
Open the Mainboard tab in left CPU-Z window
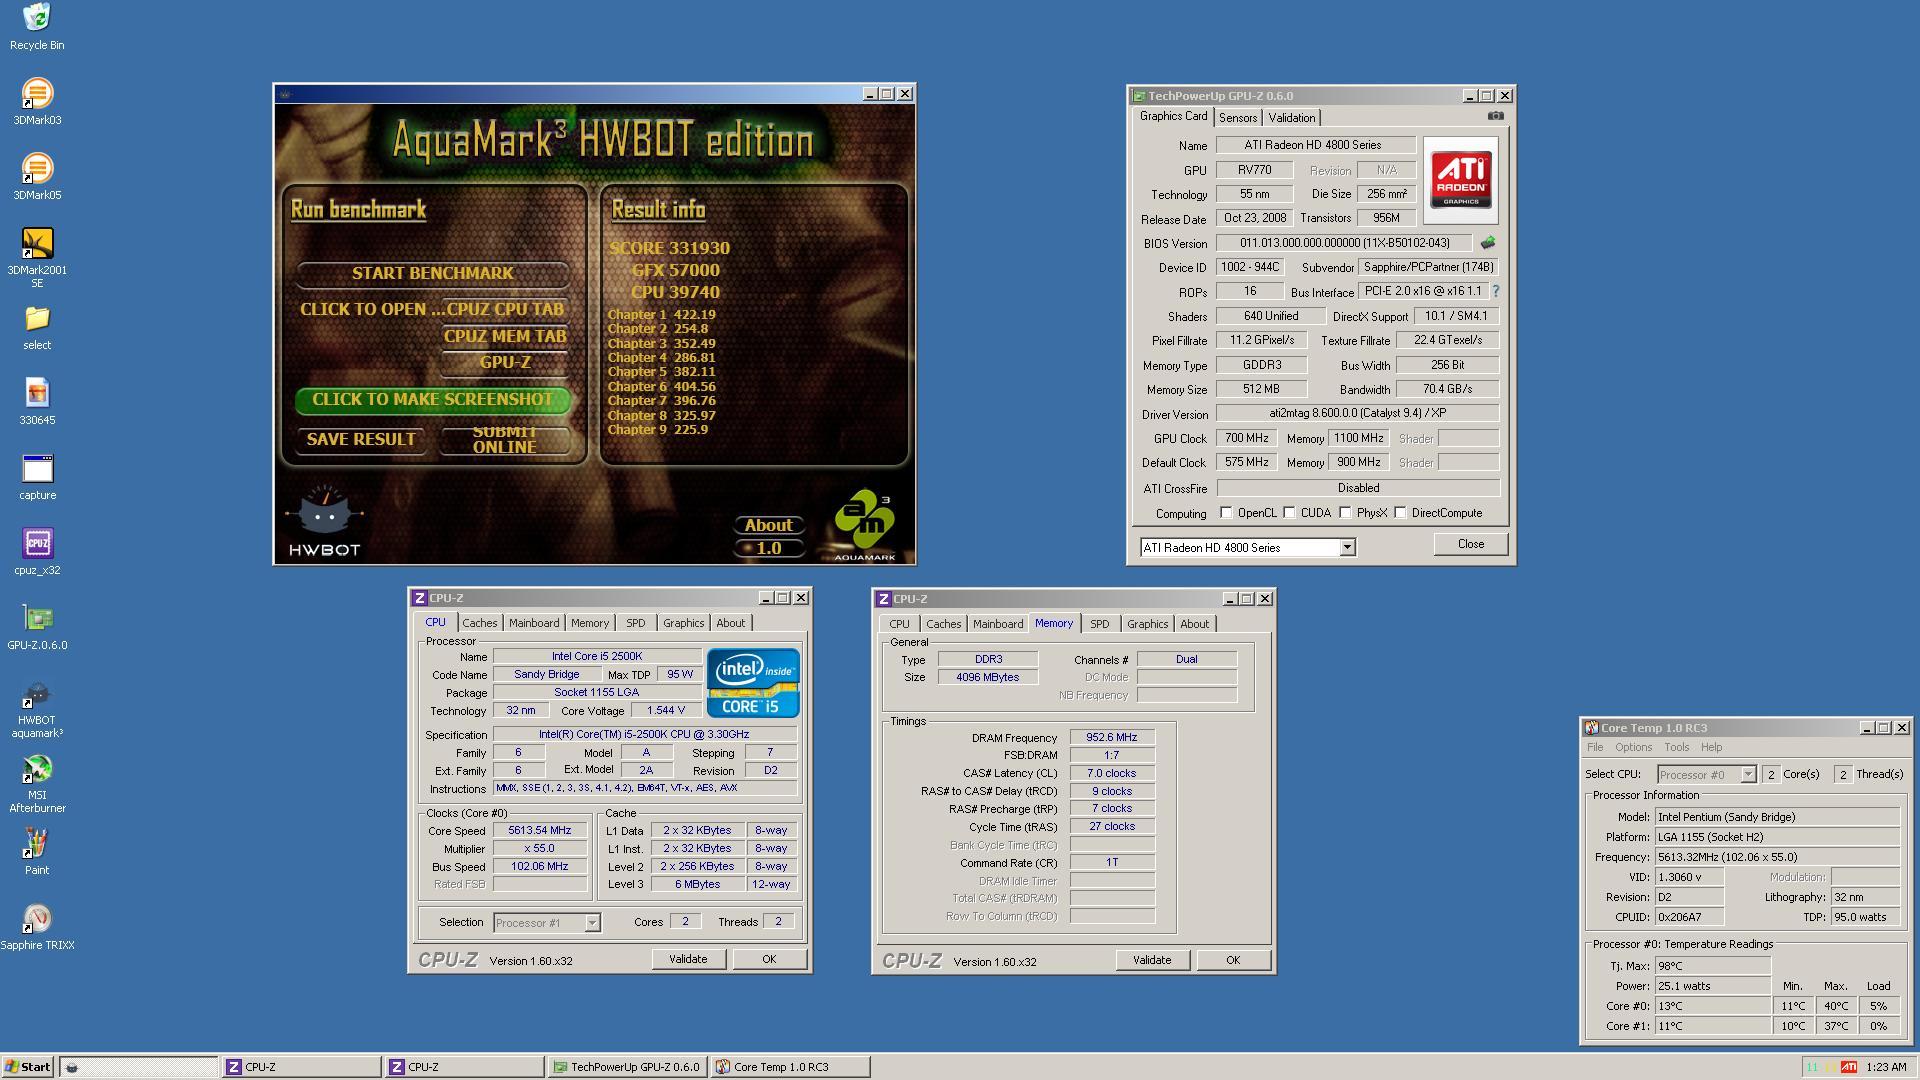534,623
